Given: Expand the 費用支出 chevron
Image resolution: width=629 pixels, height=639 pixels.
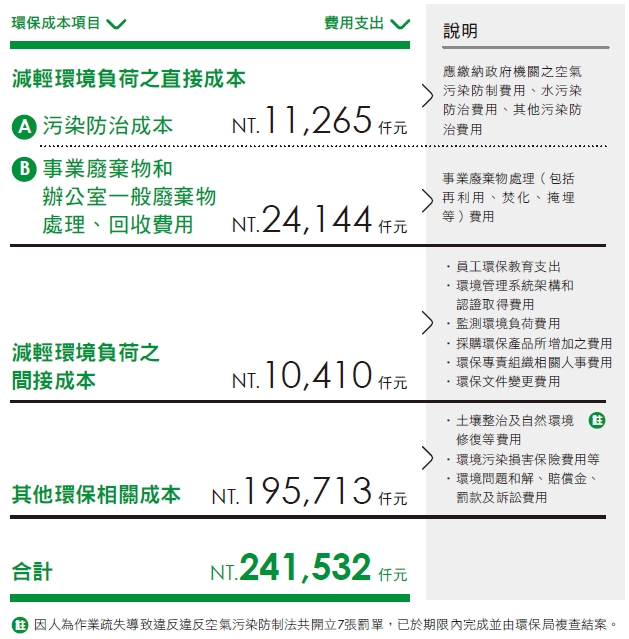Looking at the screenshot, I should pyautogui.click(x=400, y=24).
